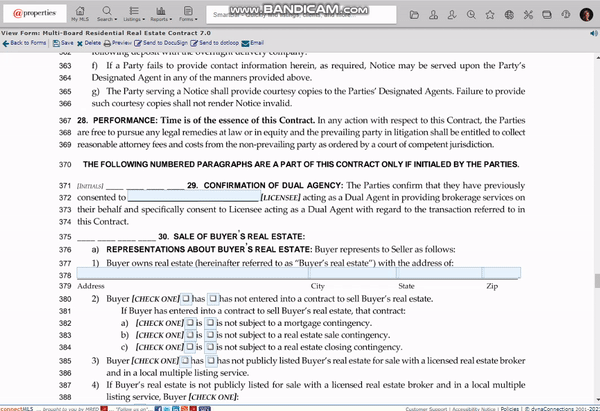Open the My MLS home icon
This screenshot has width=600, height=411.
tap(79, 15)
